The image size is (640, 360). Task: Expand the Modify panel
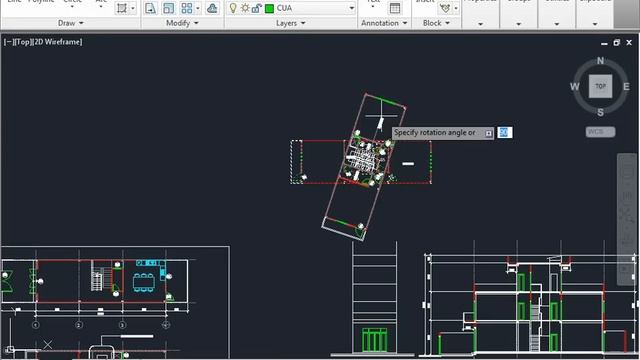[x=182, y=23]
